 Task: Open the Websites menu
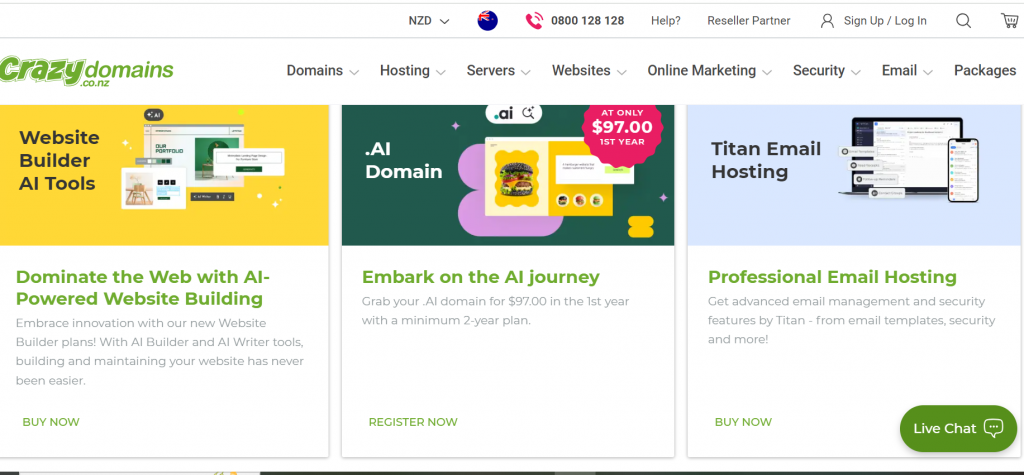581,71
